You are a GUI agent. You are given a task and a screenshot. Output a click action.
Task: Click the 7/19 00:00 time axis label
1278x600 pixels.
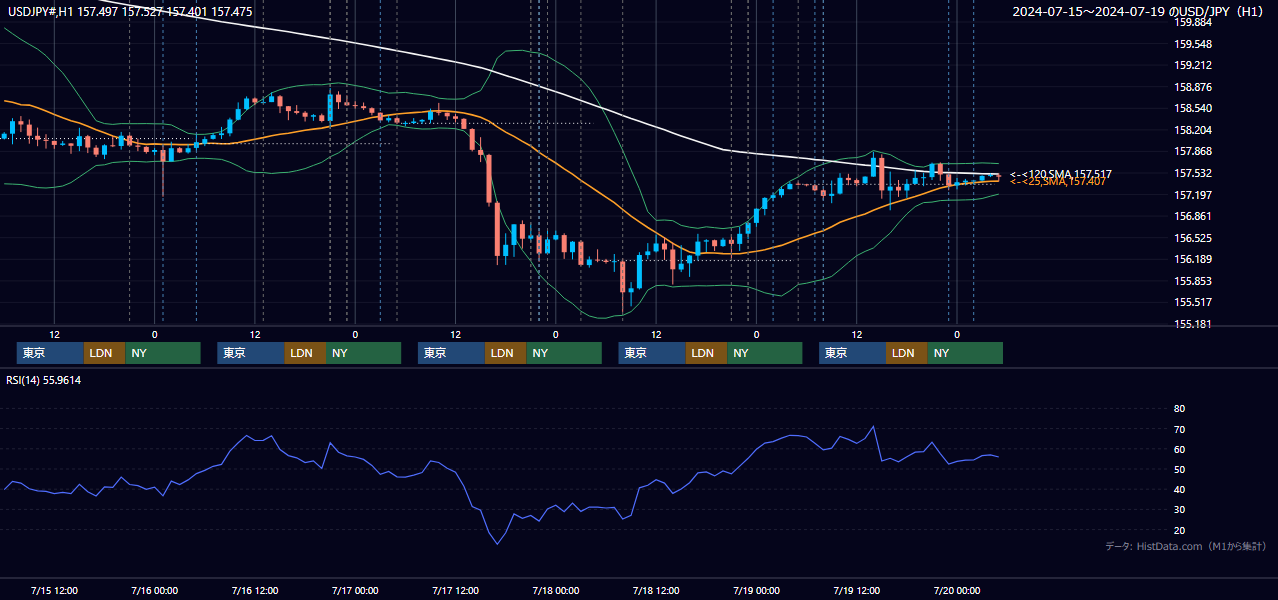tap(756, 590)
